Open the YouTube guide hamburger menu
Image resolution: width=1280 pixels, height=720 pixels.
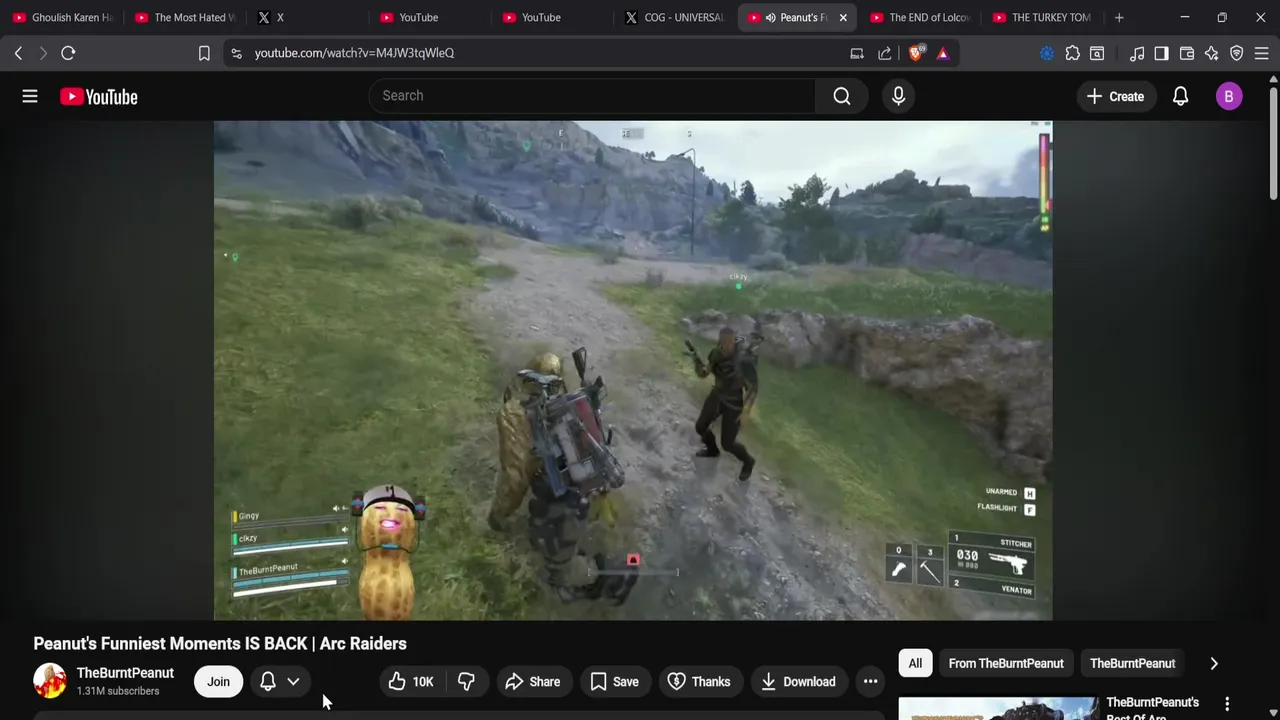(30, 96)
